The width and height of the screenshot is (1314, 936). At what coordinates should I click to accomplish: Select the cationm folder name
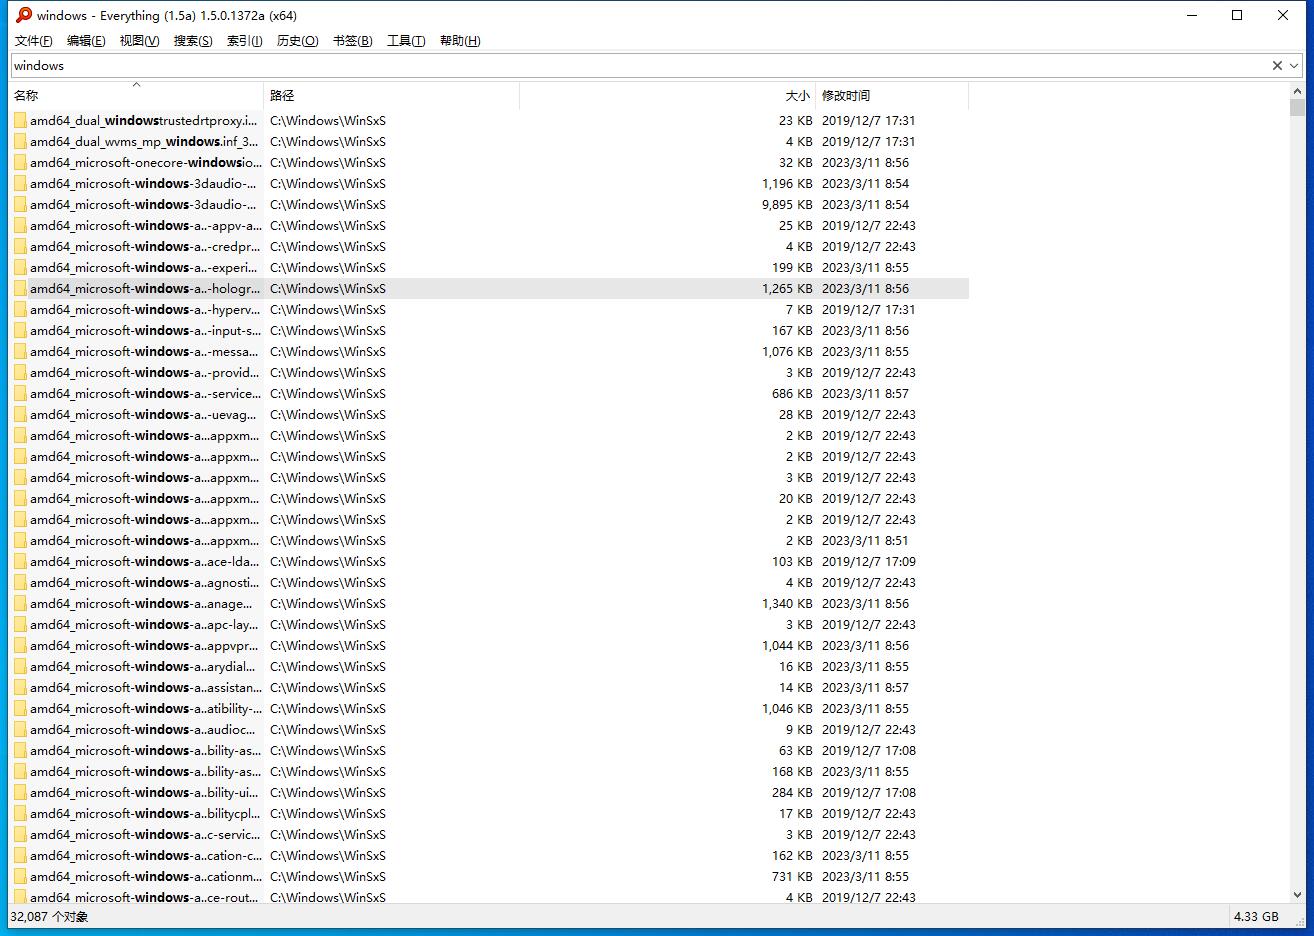pyautogui.click(x=146, y=876)
